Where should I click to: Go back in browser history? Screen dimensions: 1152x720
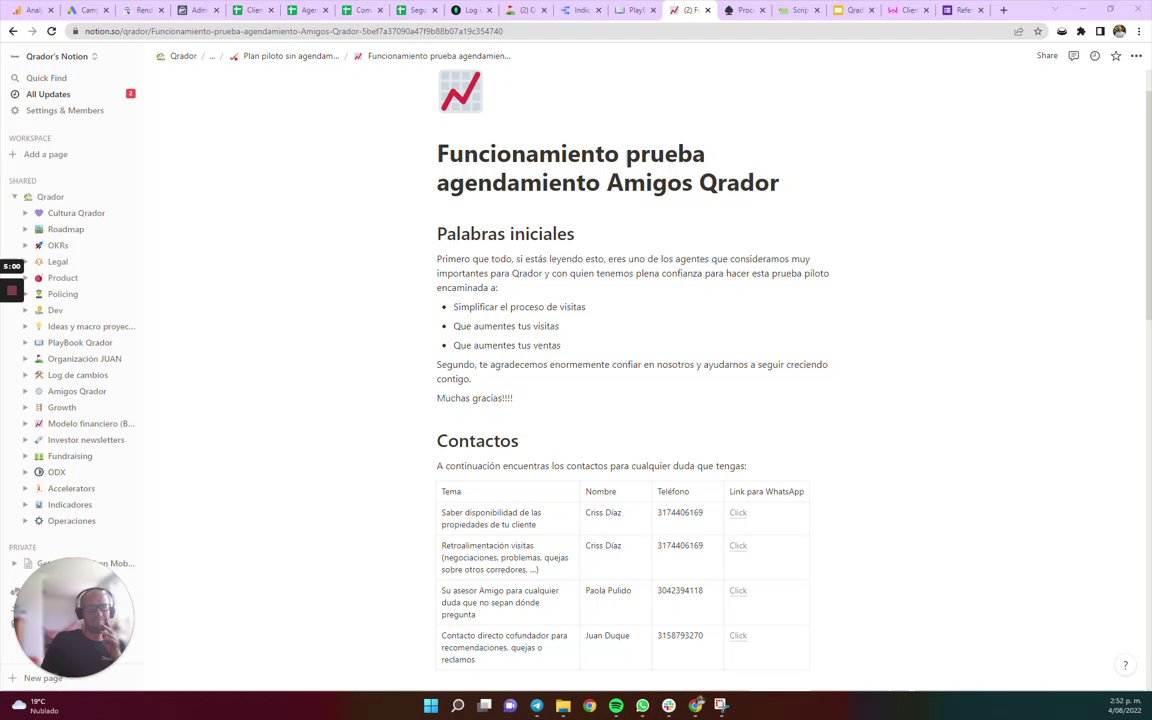pyautogui.click(x=13, y=32)
